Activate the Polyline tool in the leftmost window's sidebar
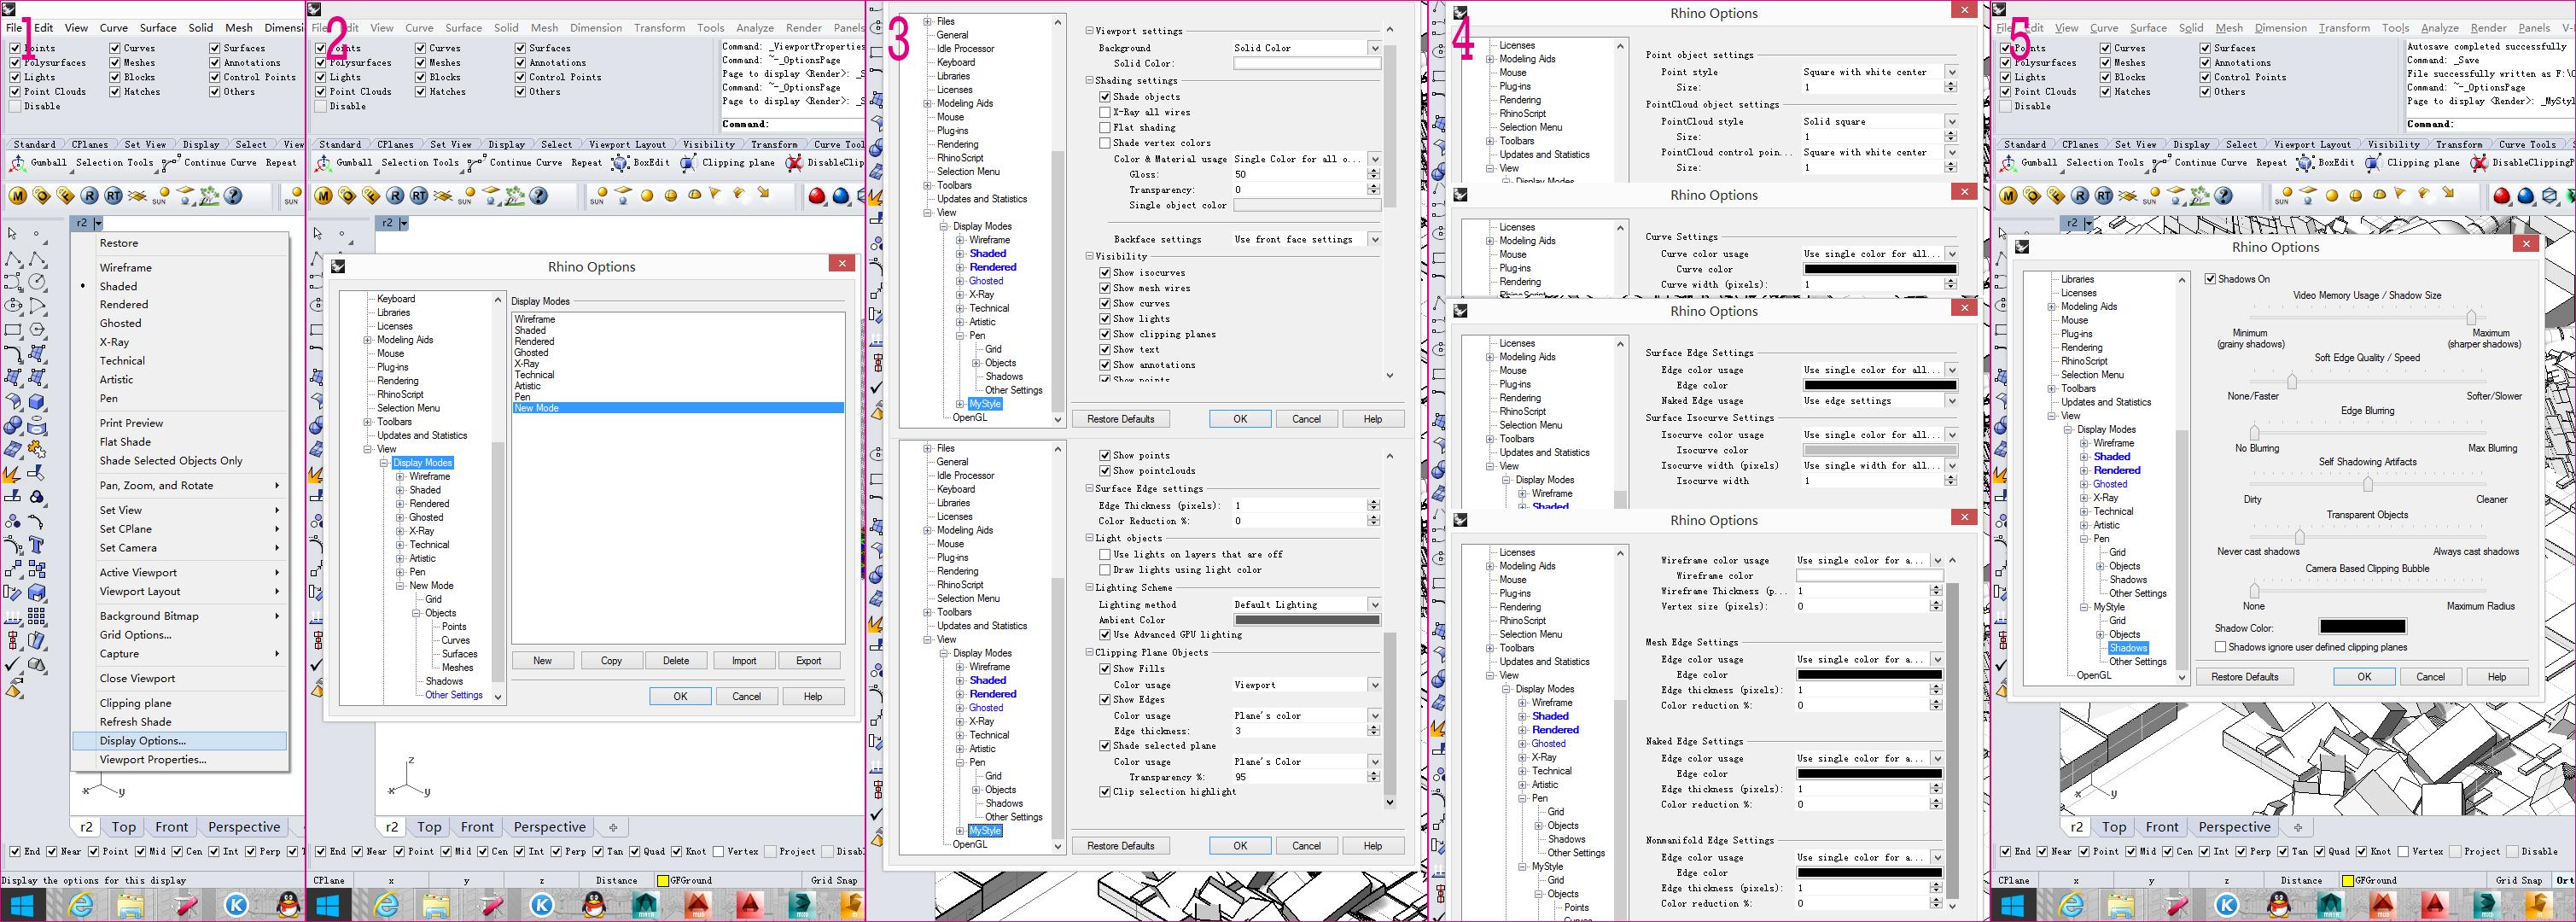The image size is (2576, 922). pos(12,259)
